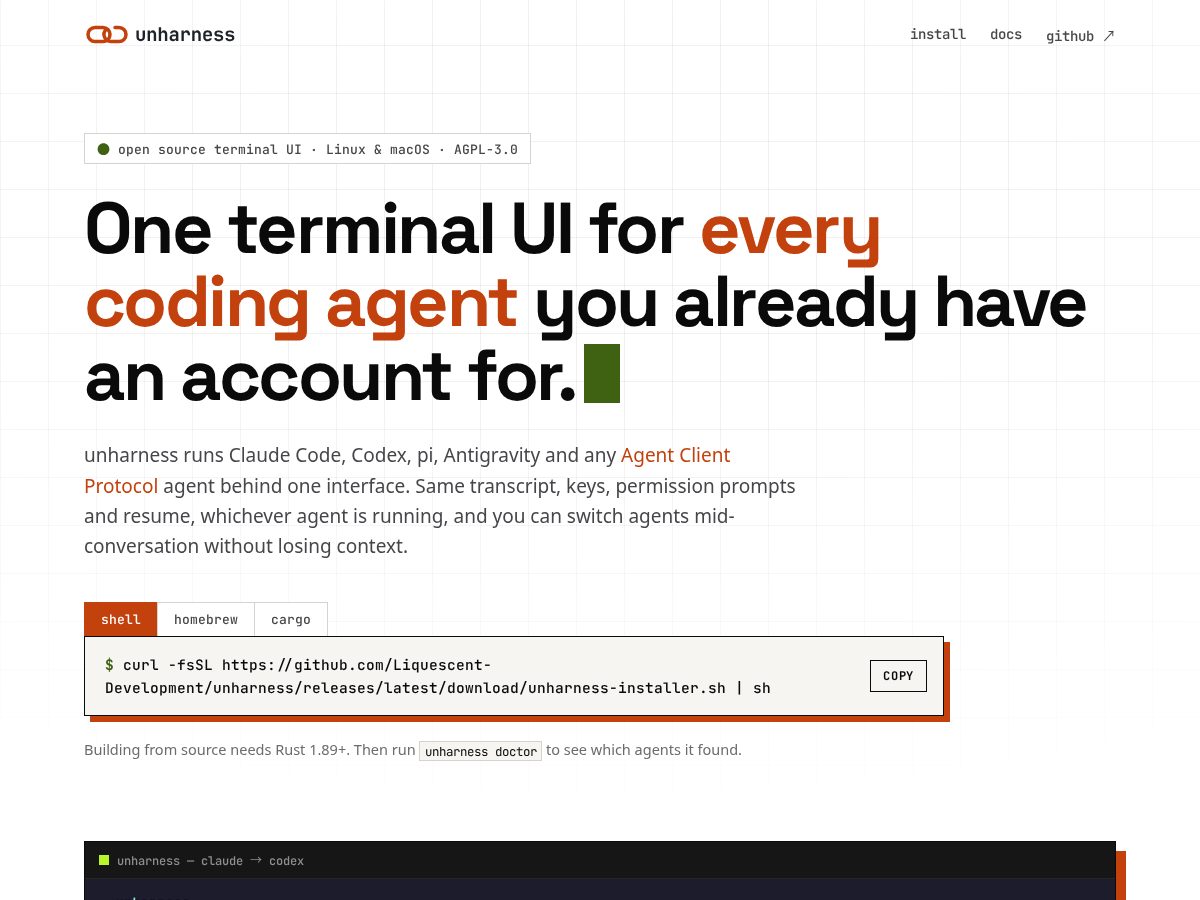The width and height of the screenshot is (1200, 900).
Task: Open the docs nav link
Action: coord(1006,34)
